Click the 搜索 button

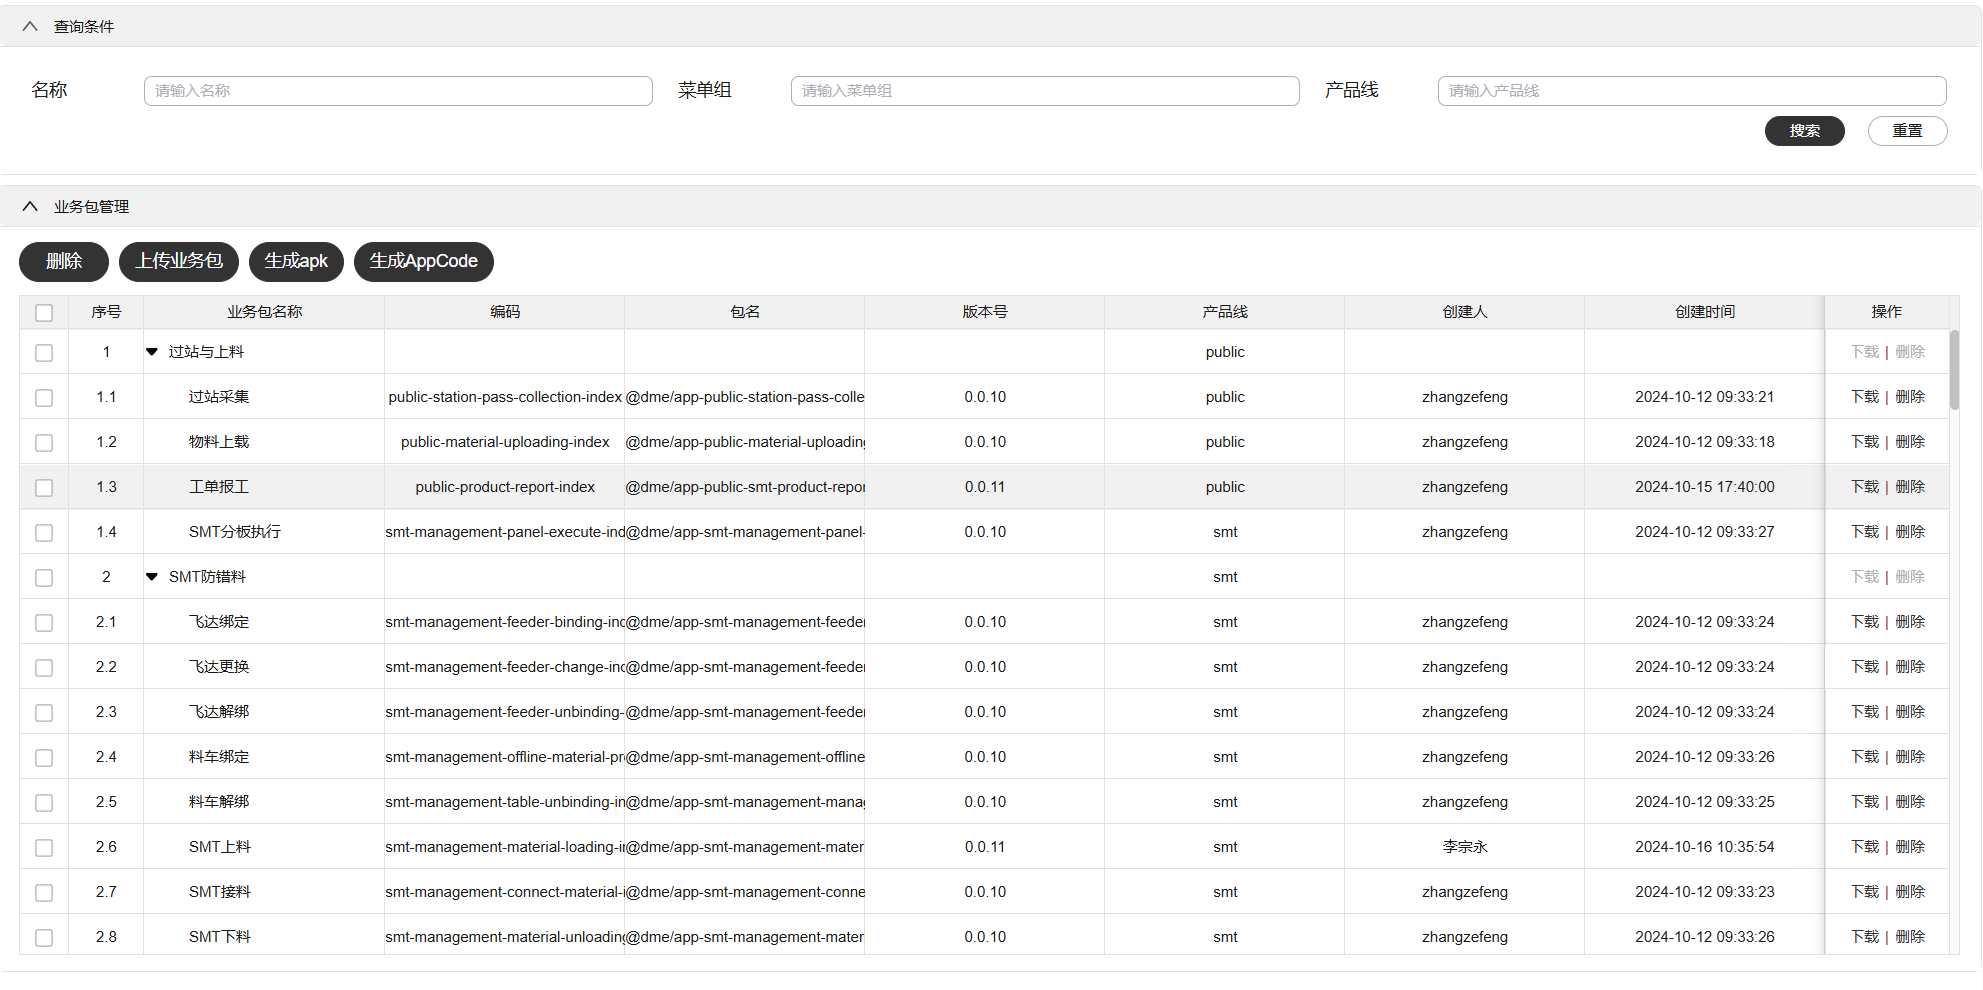[x=1804, y=131]
